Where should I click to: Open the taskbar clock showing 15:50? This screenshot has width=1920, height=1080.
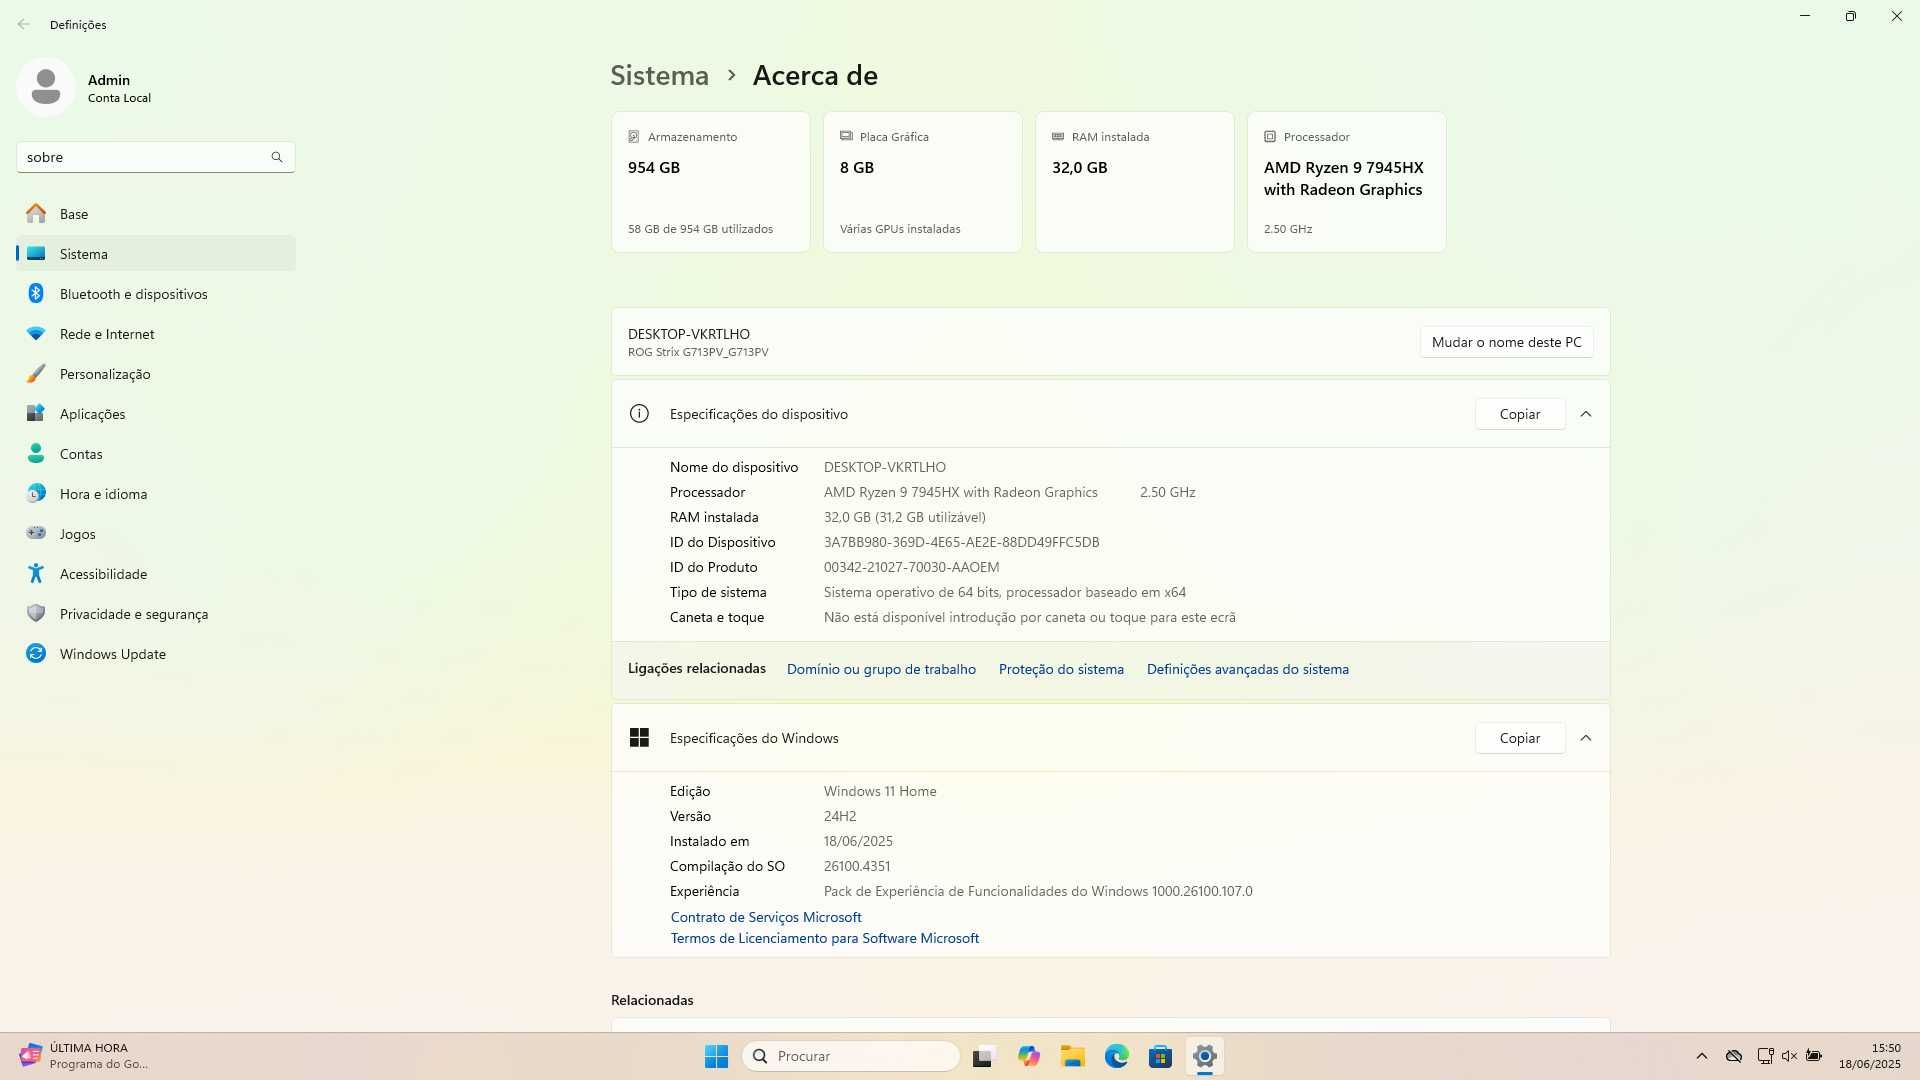coord(1869,1056)
